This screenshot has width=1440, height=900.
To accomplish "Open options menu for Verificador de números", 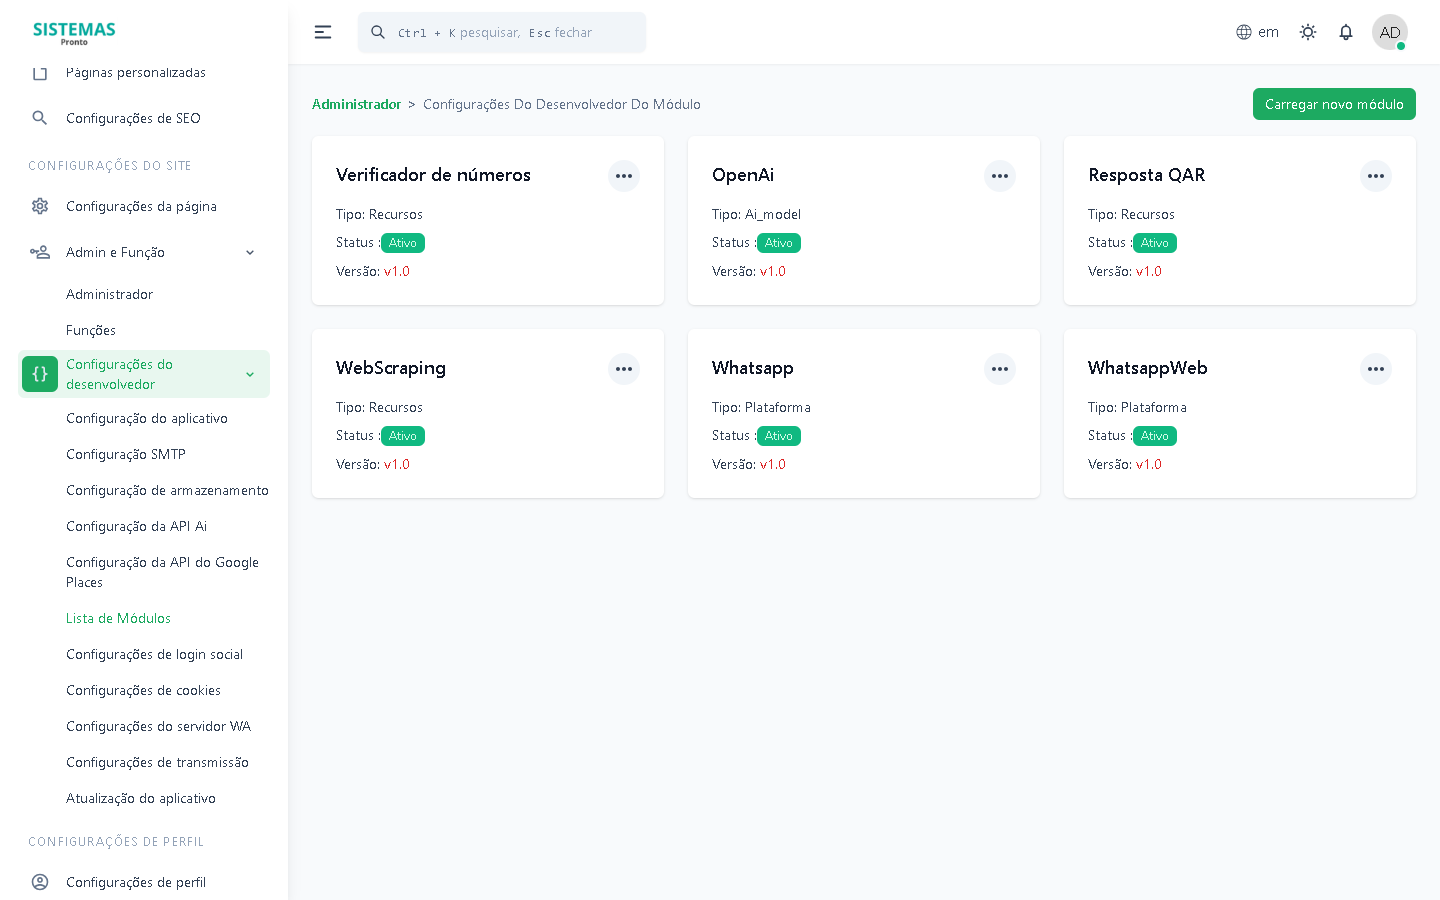I will click(x=624, y=176).
